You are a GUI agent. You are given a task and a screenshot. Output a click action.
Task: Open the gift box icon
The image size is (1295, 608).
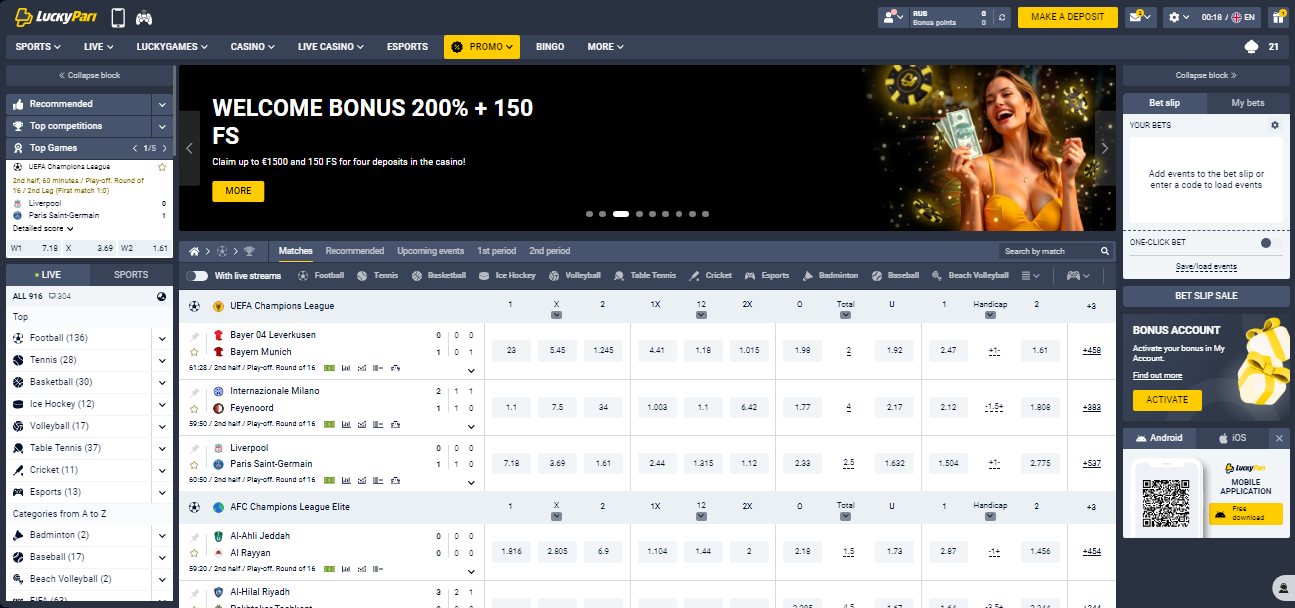(x=1279, y=17)
